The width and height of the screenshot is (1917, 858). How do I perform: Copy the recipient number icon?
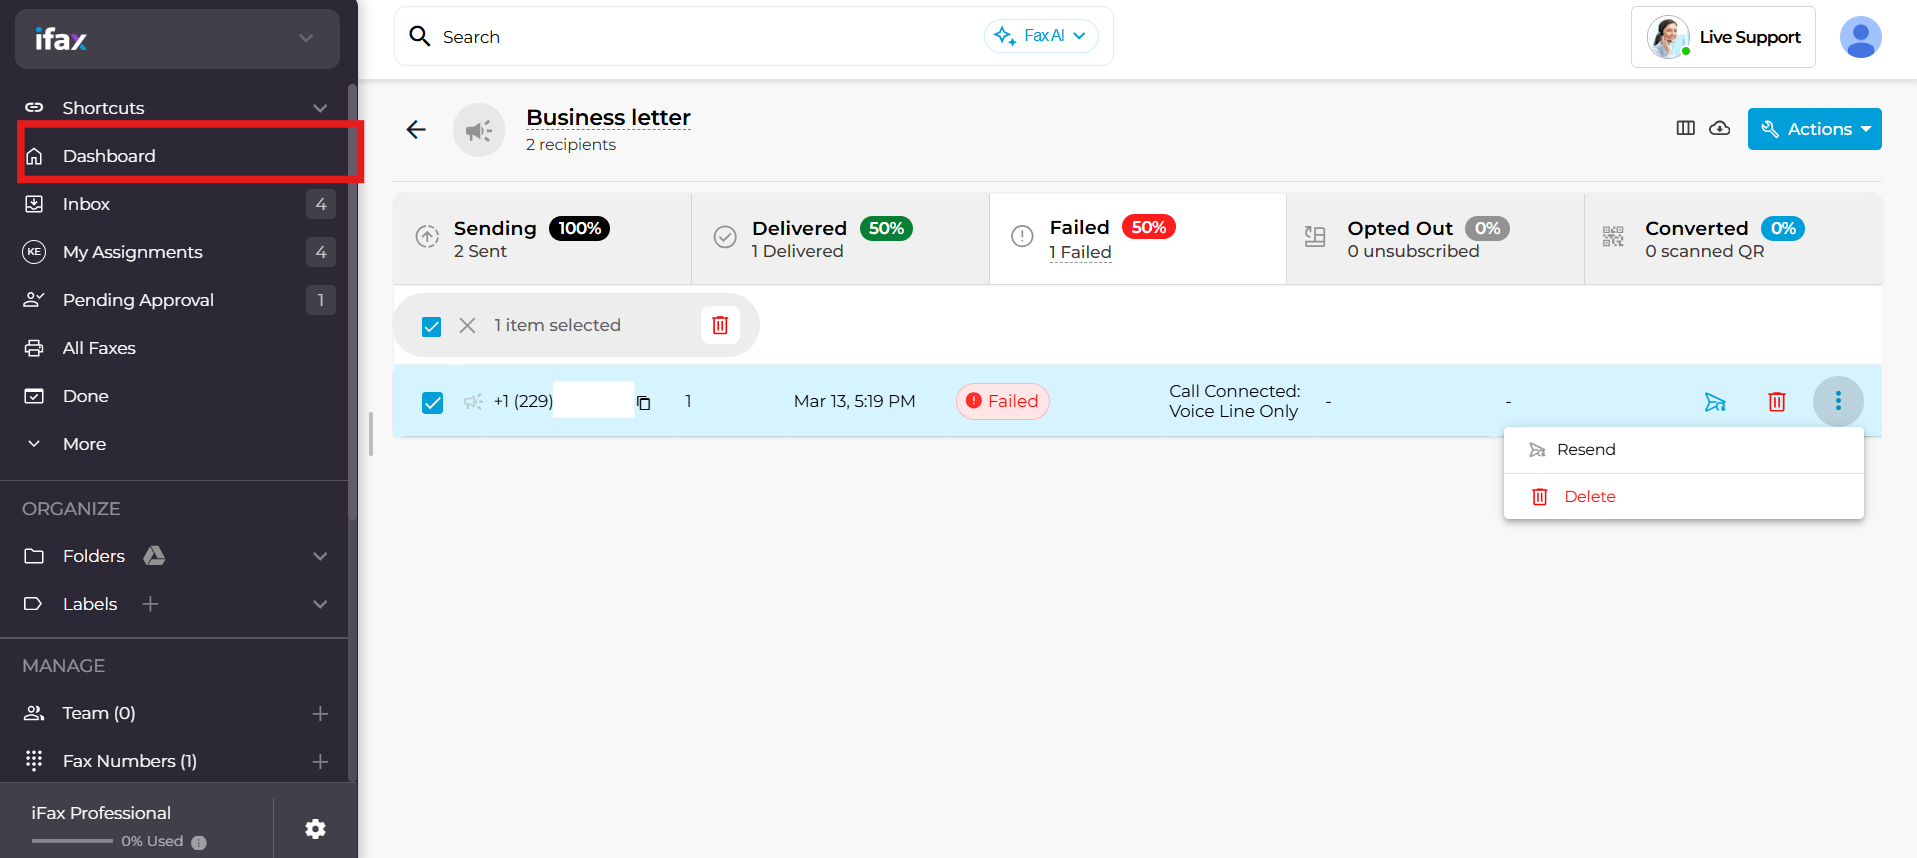[644, 403]
